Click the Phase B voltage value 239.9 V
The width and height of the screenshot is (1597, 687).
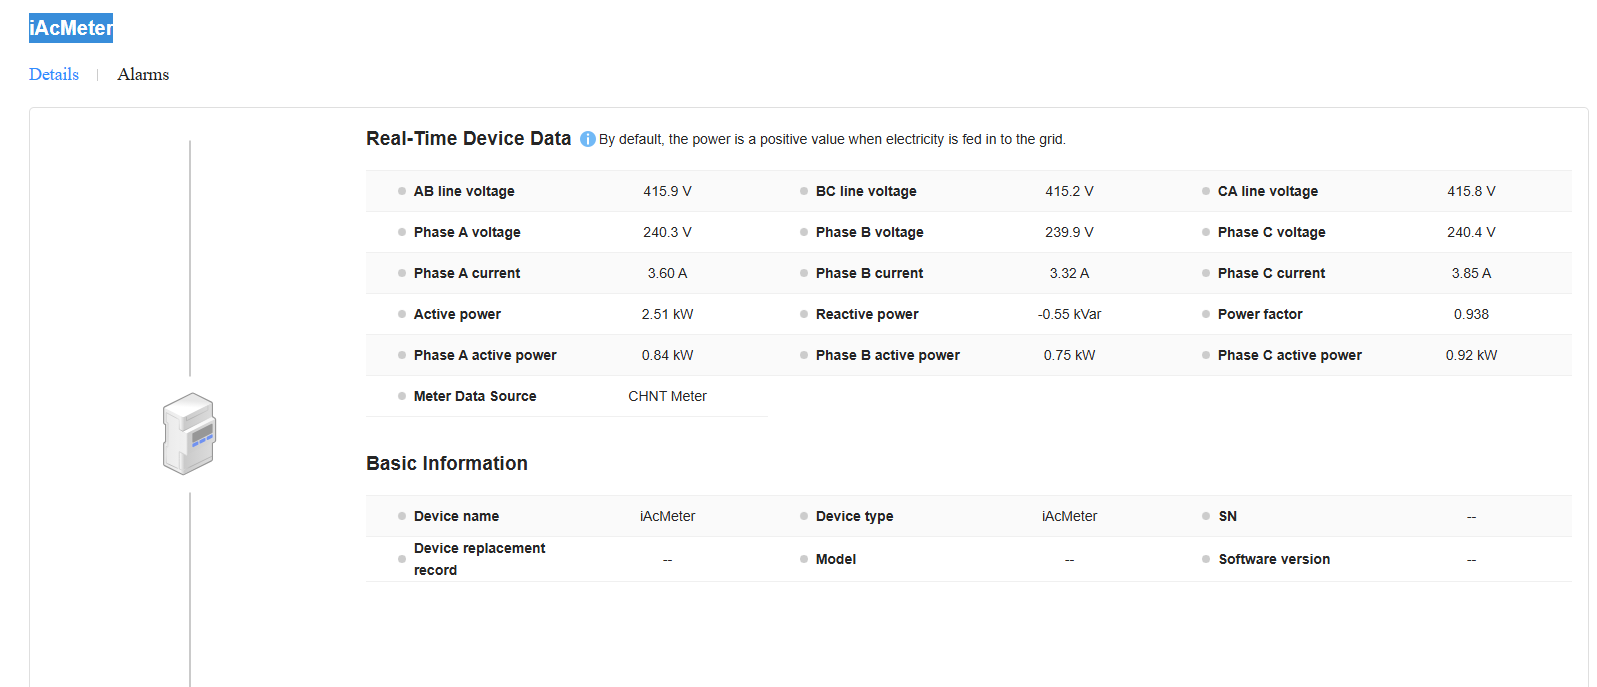pos(1069,232)
